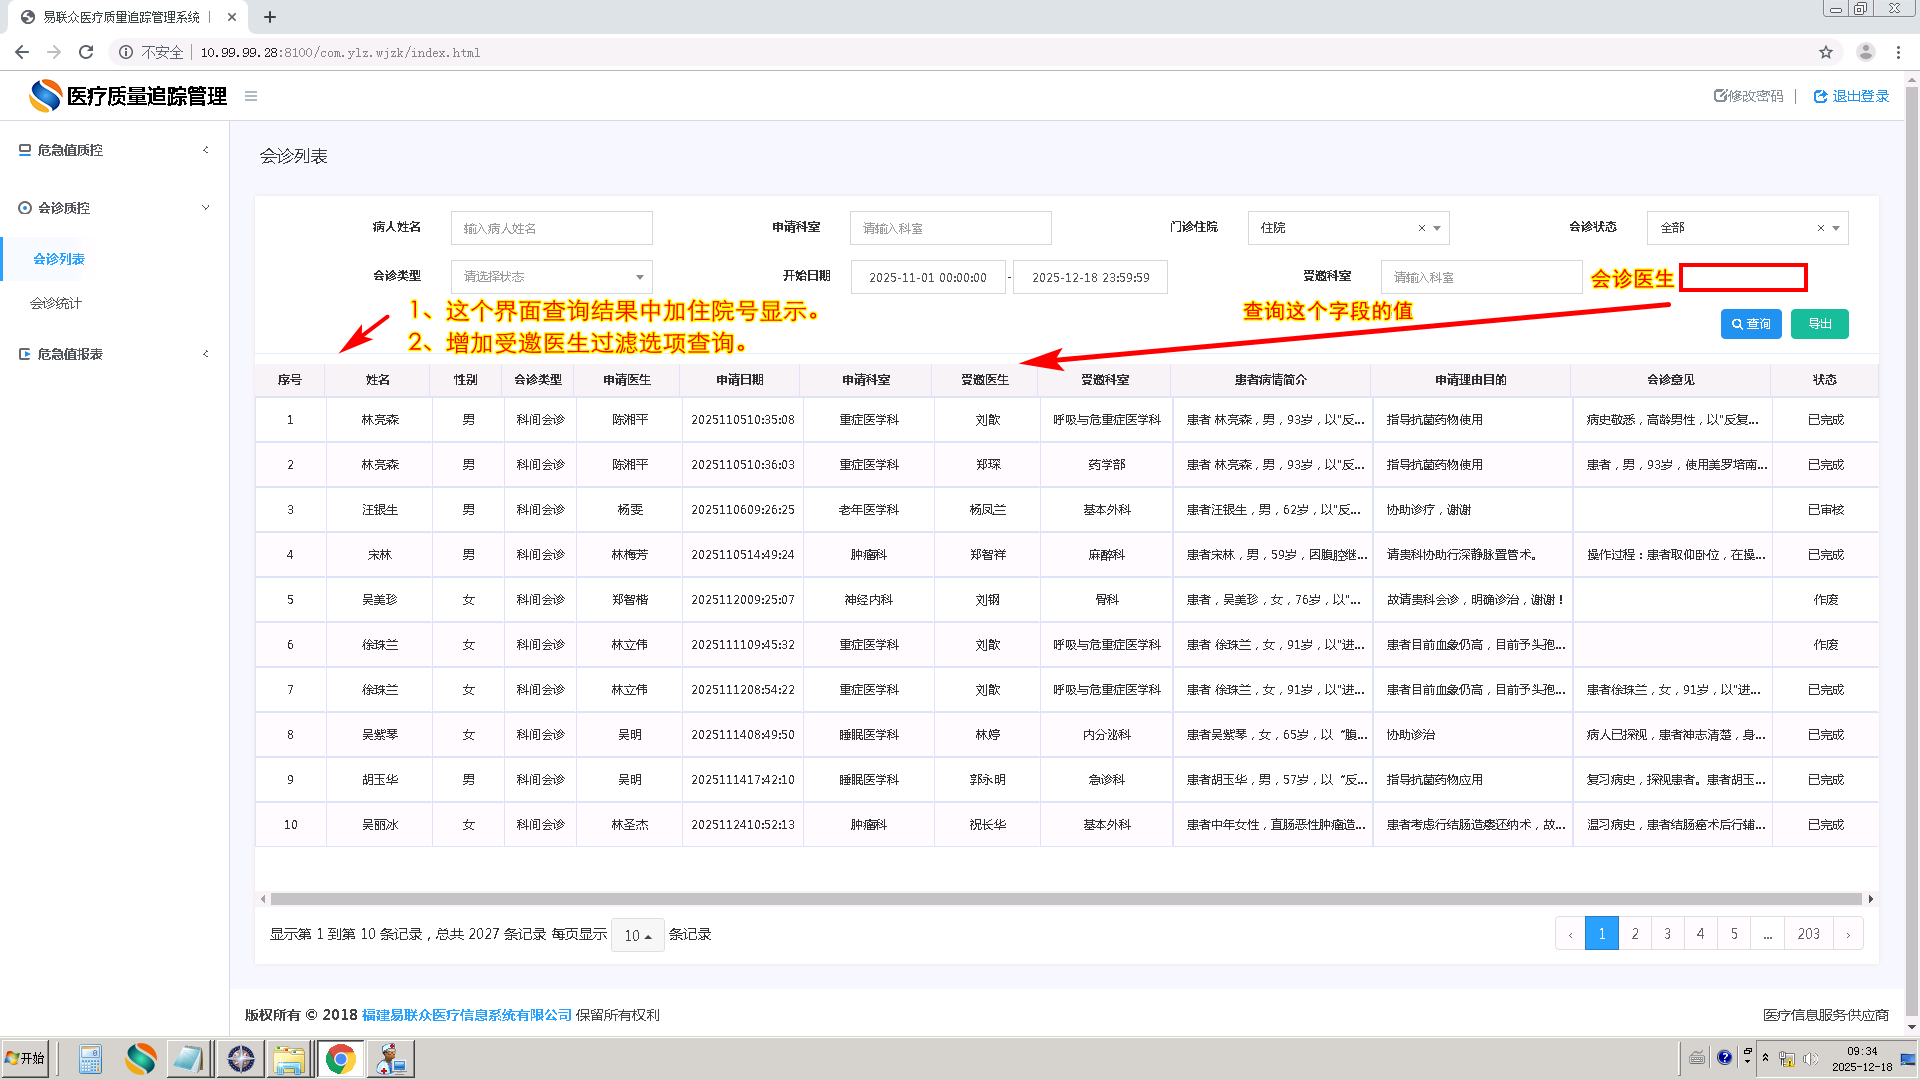Open the page size 10 dropdown

coord(637,935)
